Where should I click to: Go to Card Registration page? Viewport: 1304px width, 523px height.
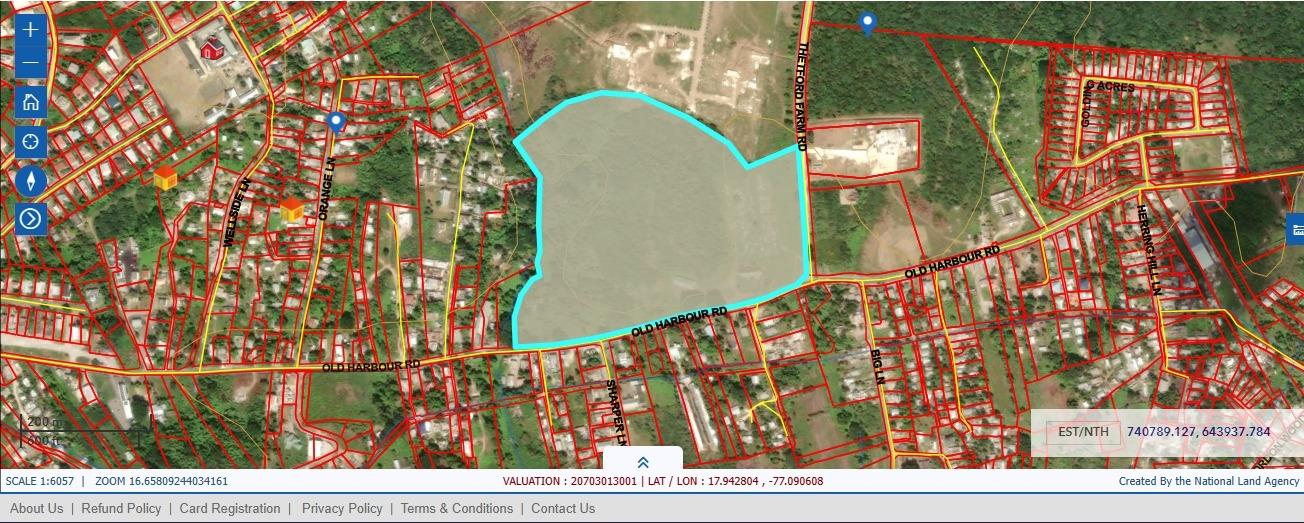point(230,508)
